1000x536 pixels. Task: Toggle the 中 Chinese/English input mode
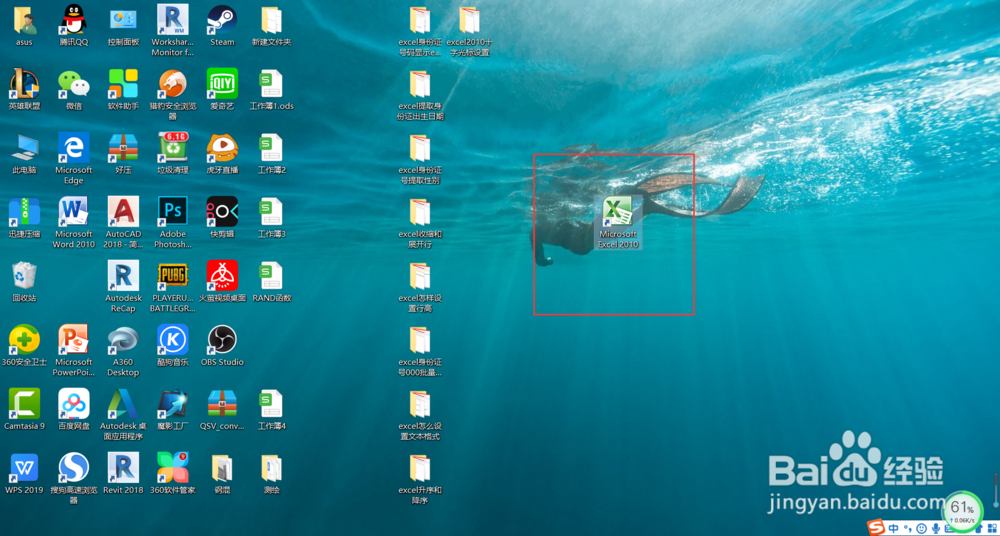point(894,528)
